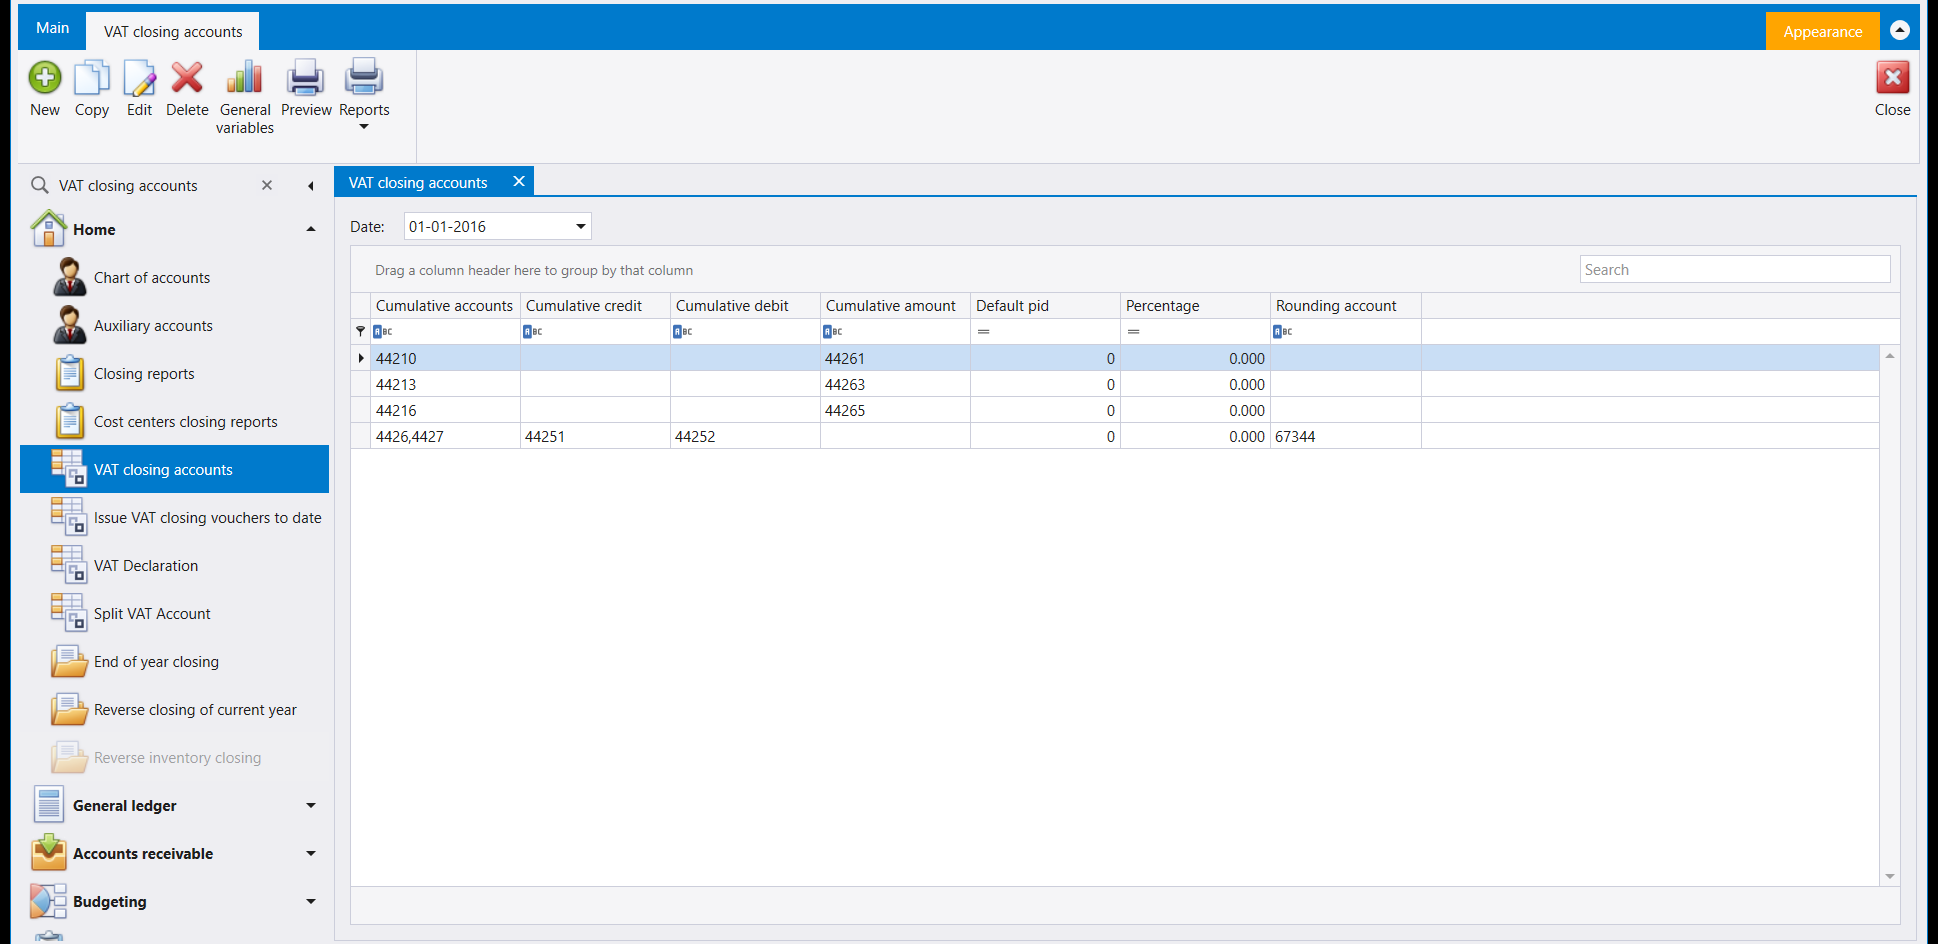Screen dimensions: 1938x944
Task: Expand the General ledger section
Action: click(x=311, y=805)
